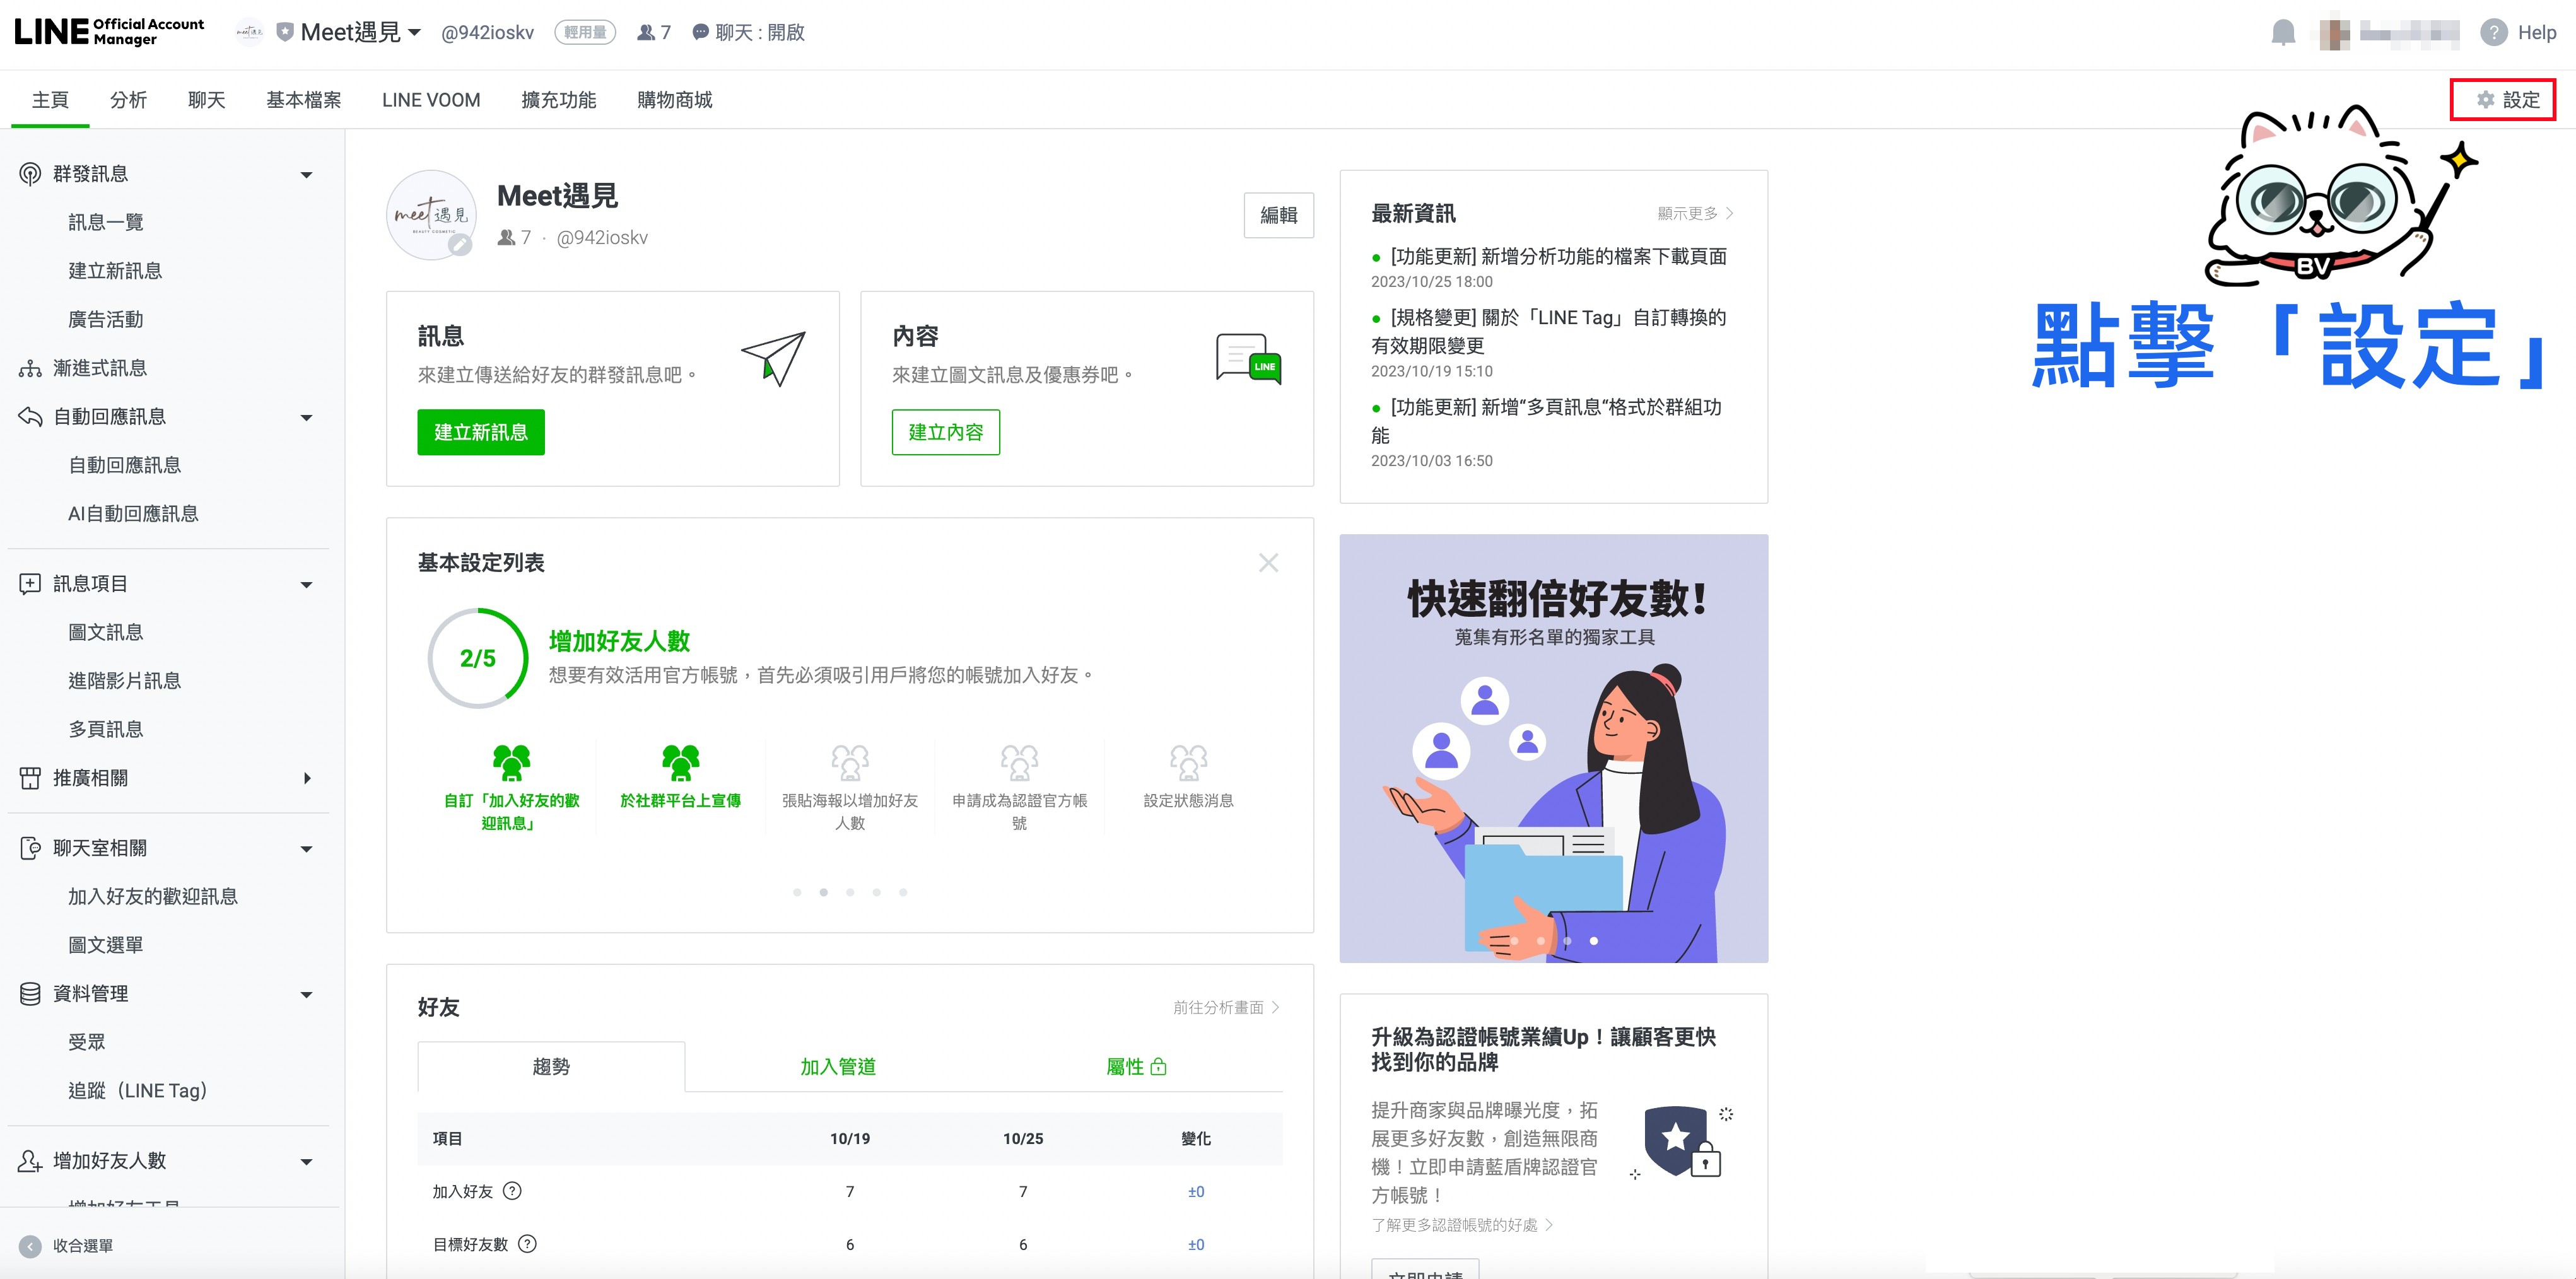Viewport: 2576px width, 1279px height.
Task: Collapse the 群發訊息 sidebar section
Action: point(307,175)
